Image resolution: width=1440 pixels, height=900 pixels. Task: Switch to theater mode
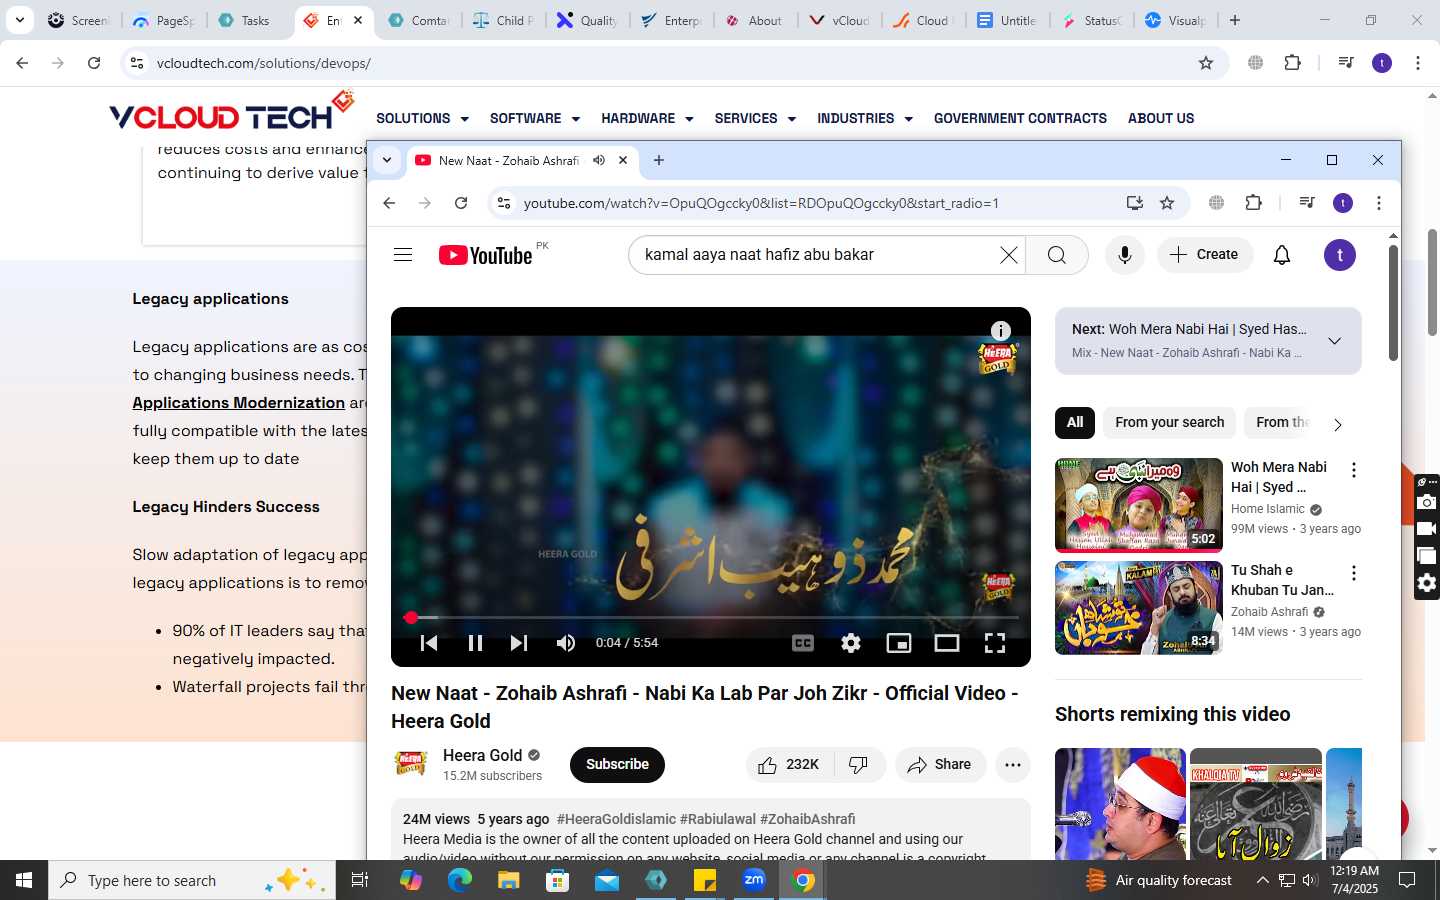tap(947, 643)
